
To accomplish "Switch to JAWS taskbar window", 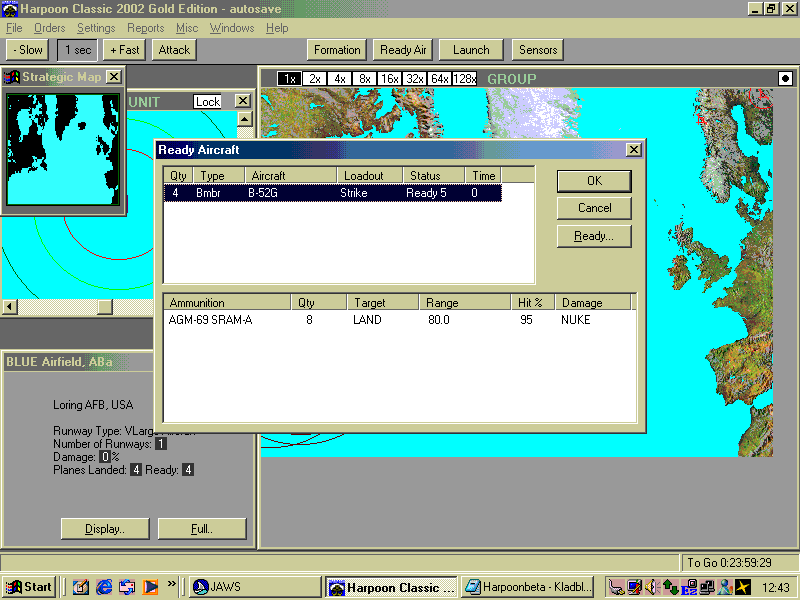I will pos(255,587).
